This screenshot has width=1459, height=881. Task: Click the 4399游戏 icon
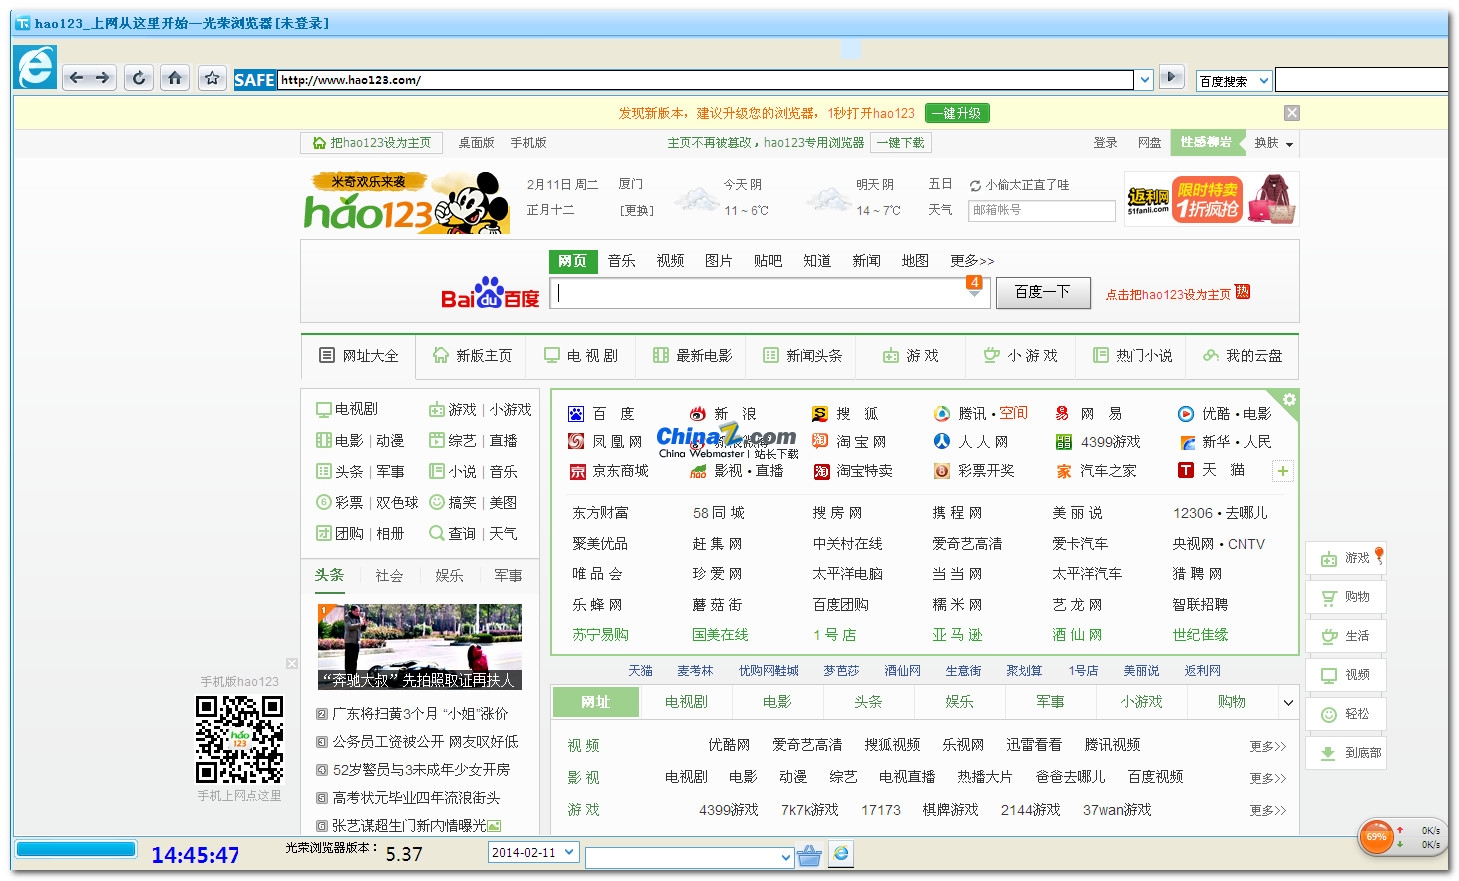tap(1064, 442)
